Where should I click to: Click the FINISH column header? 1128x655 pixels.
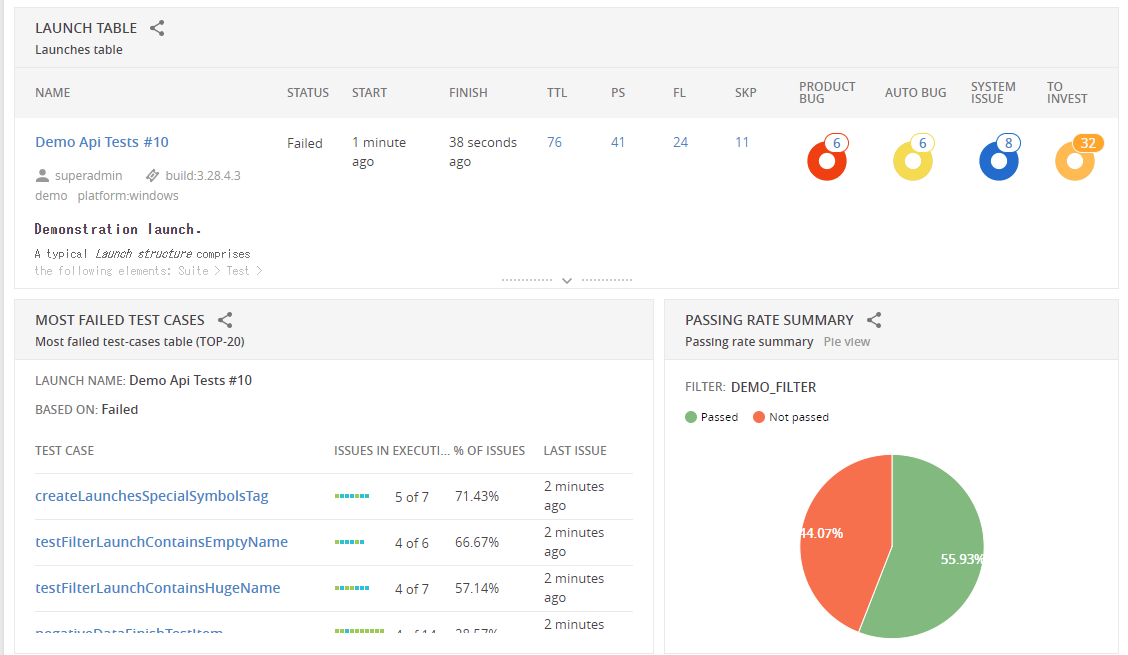click(468, 93)
